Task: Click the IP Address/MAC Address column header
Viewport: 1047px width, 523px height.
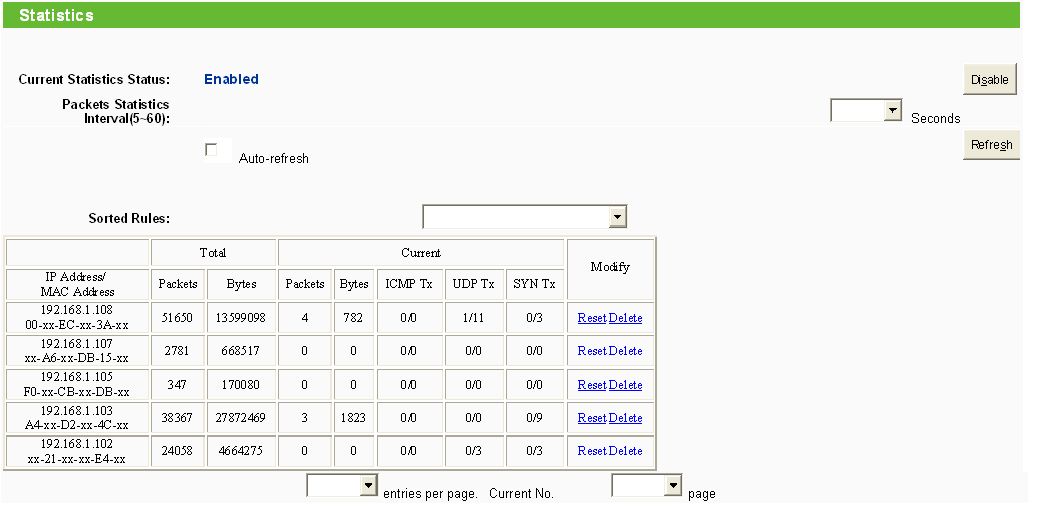Action: (78, 284)
